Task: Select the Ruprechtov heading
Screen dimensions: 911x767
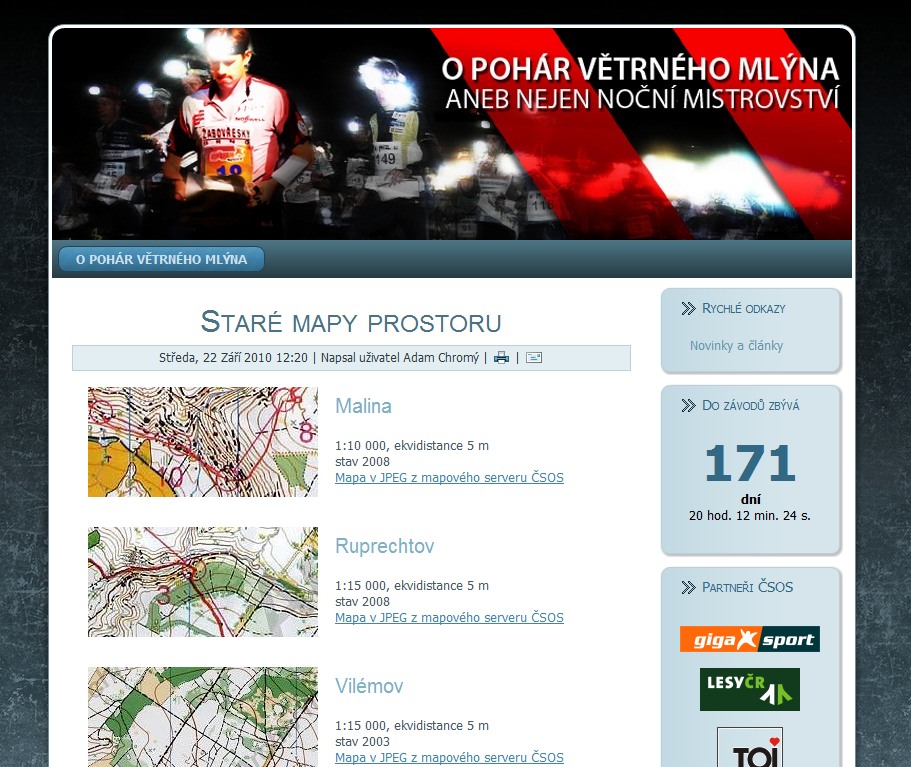Action: point(385,546)
